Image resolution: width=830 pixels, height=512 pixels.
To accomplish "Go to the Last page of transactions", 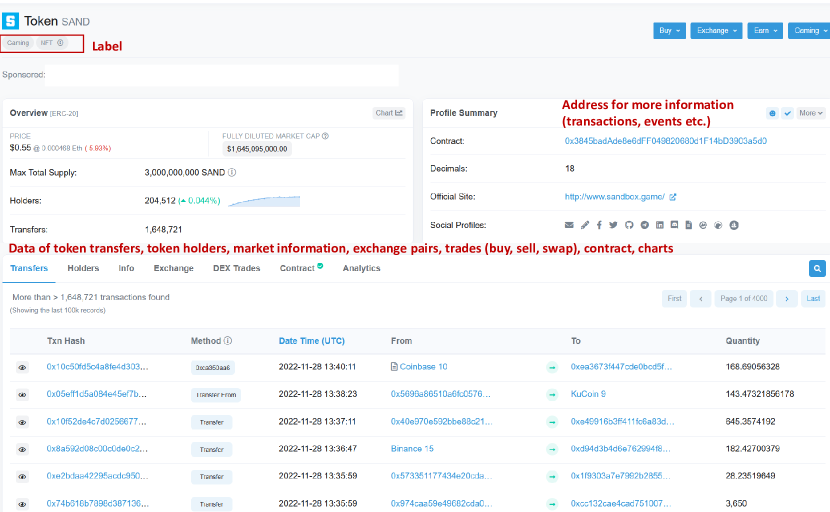I will pos(814,298).
